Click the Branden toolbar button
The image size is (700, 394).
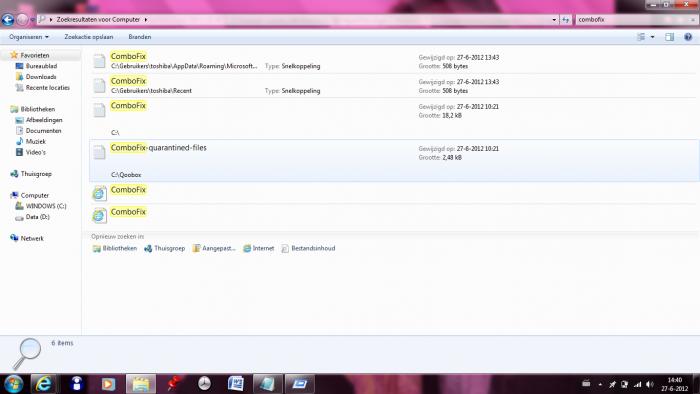[x=140, y=37]
